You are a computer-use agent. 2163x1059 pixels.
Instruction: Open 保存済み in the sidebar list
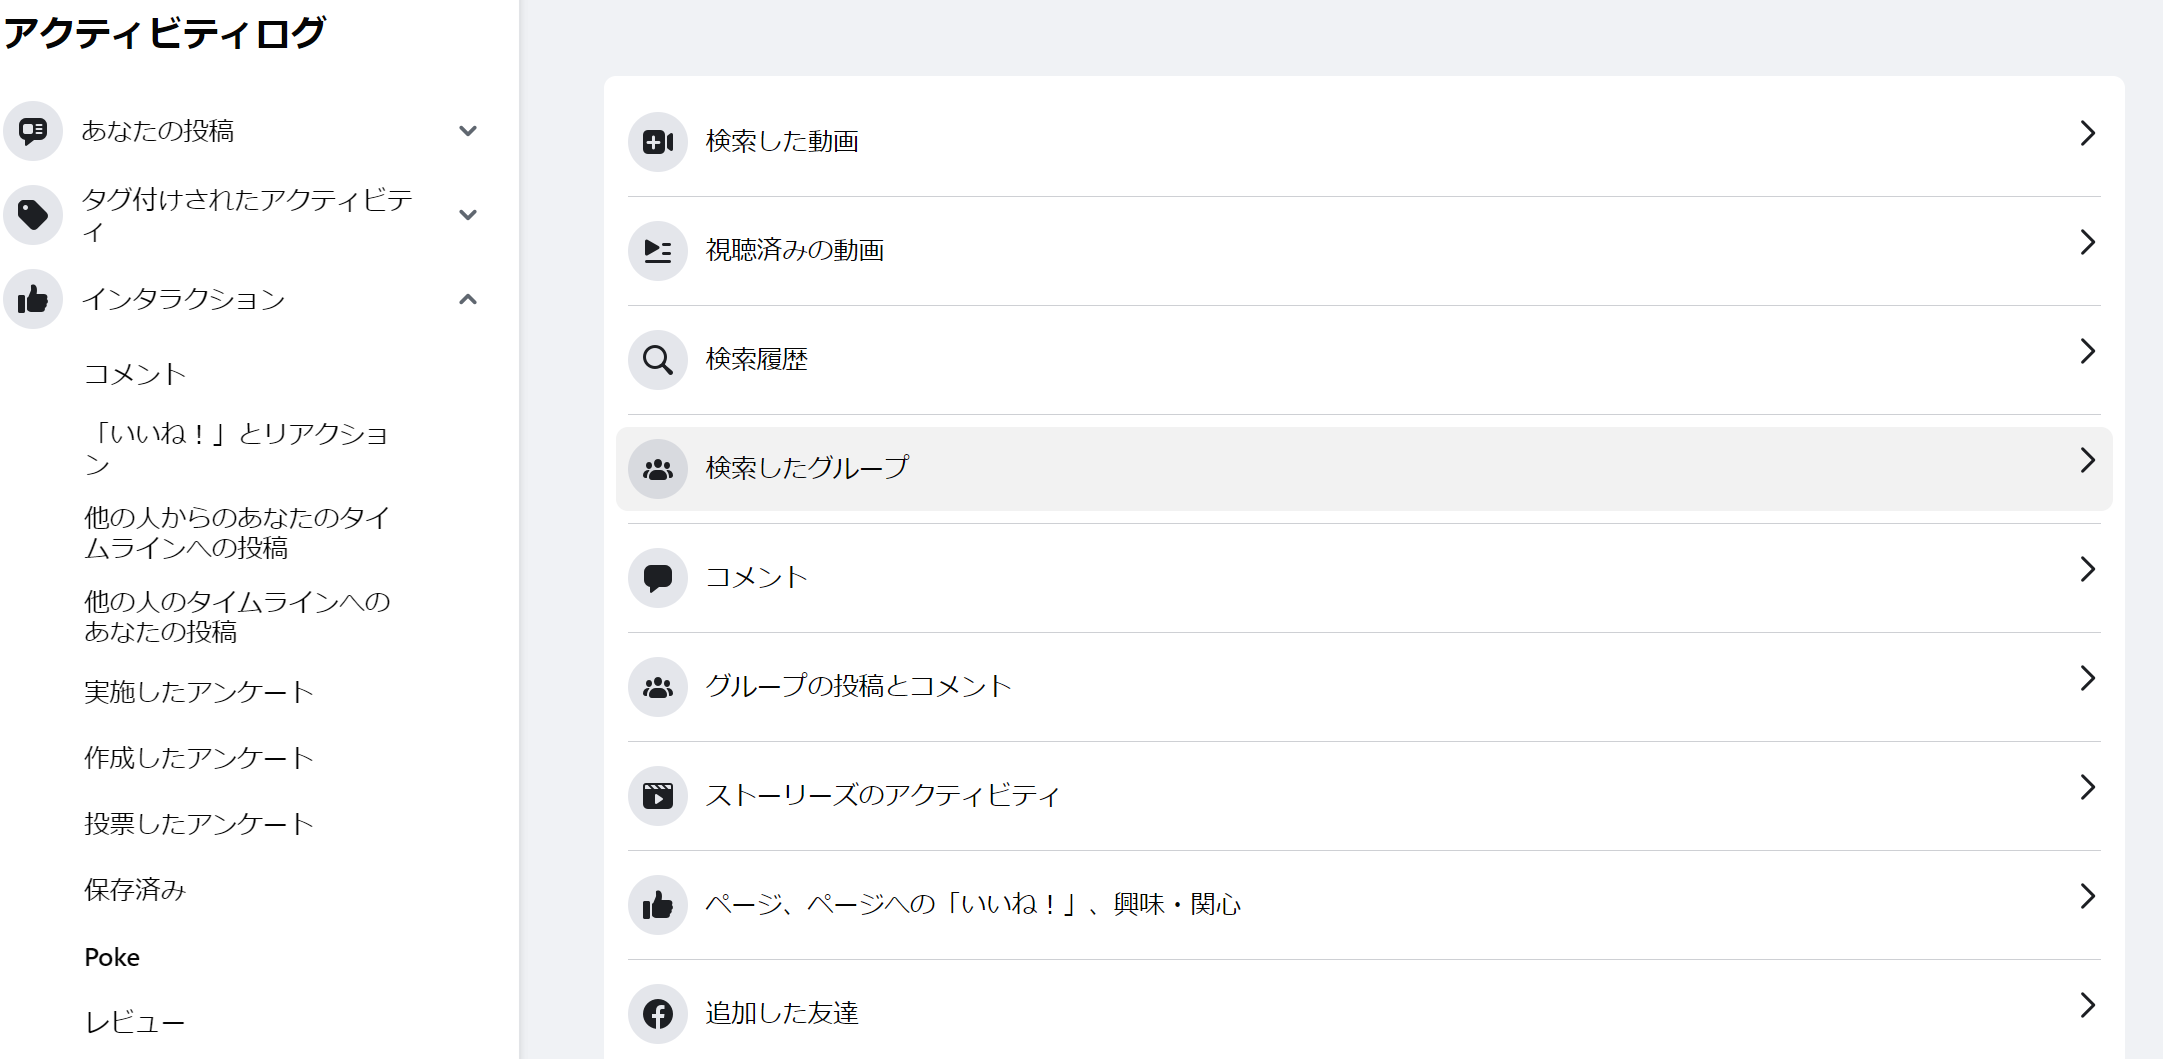coord(135,890)
